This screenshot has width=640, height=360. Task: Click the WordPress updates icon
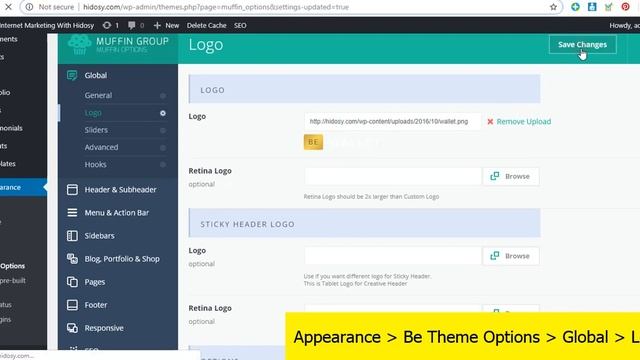[x=107, y=25]
